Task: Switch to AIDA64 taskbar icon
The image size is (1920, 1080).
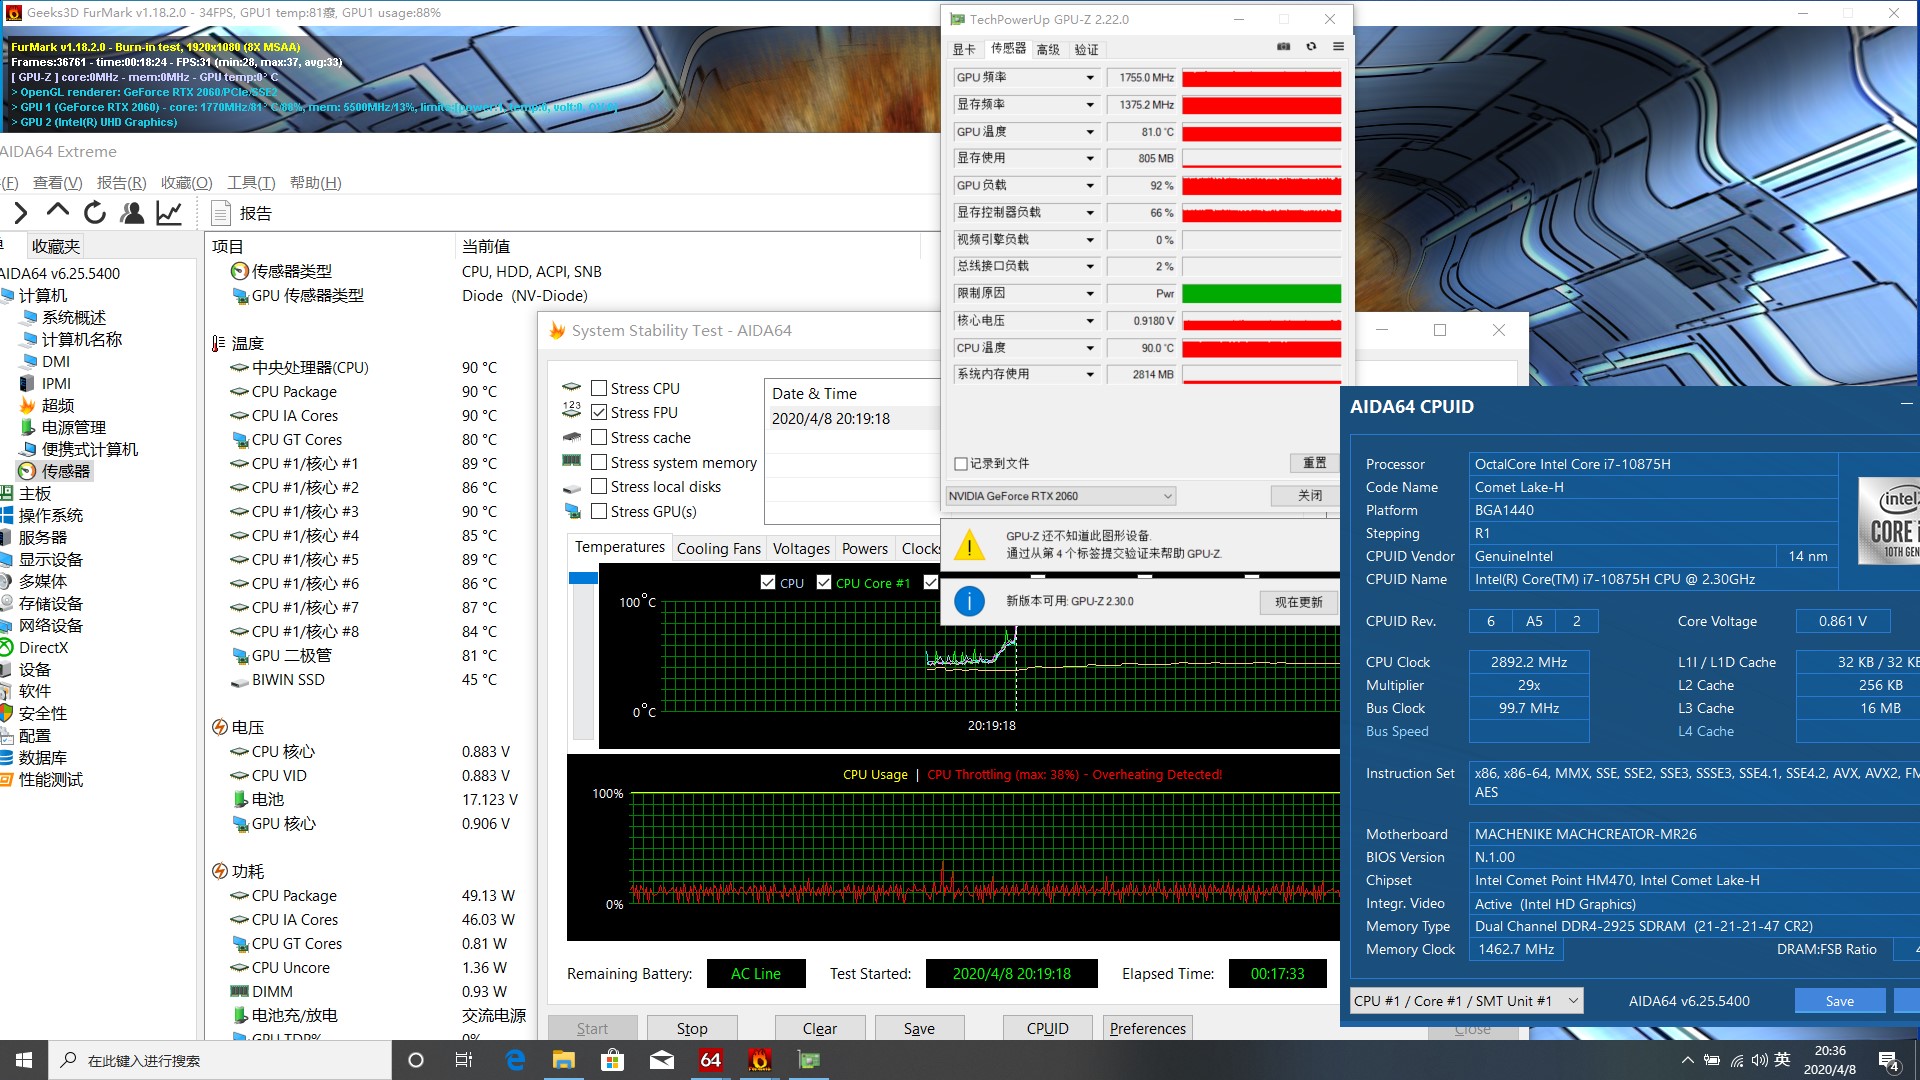Action: 710,1060
